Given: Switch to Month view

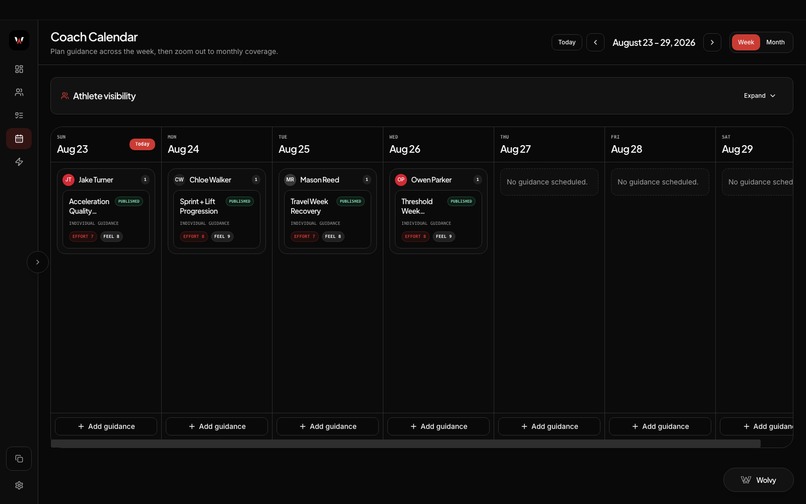Looking at the screenshot, I should pyautogui.click(x=775, y=42).
